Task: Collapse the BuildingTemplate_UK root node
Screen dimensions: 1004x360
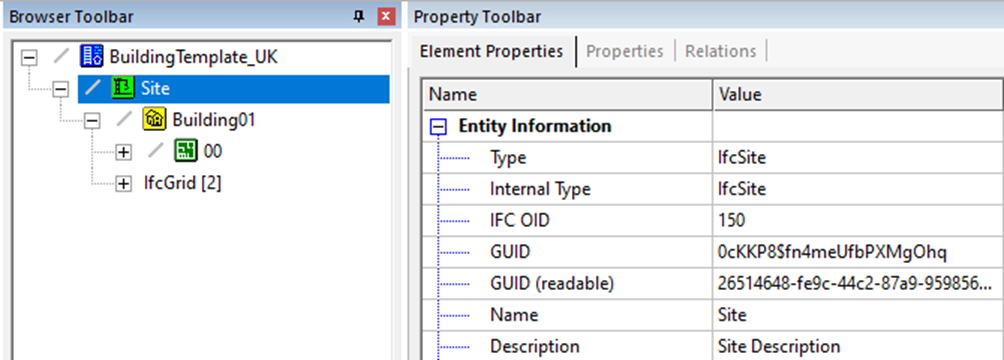Action: [x=29, y=57]
